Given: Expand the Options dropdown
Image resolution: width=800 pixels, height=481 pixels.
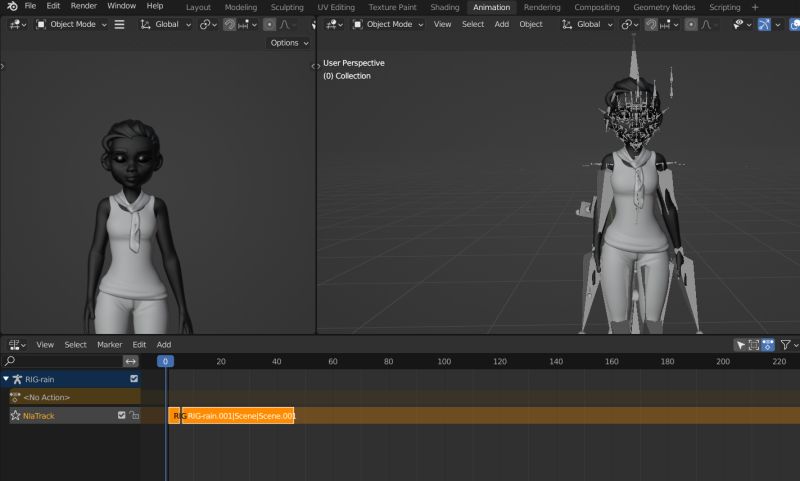Looking at the screenshot, I should [289, 43].
